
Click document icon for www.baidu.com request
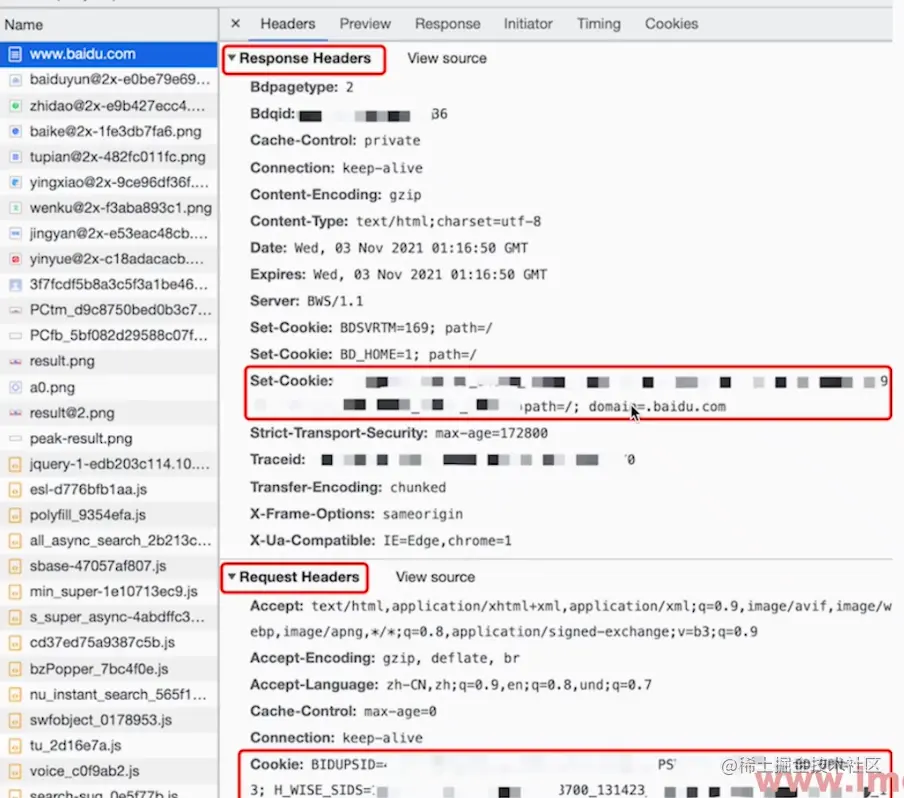point(15,54)
